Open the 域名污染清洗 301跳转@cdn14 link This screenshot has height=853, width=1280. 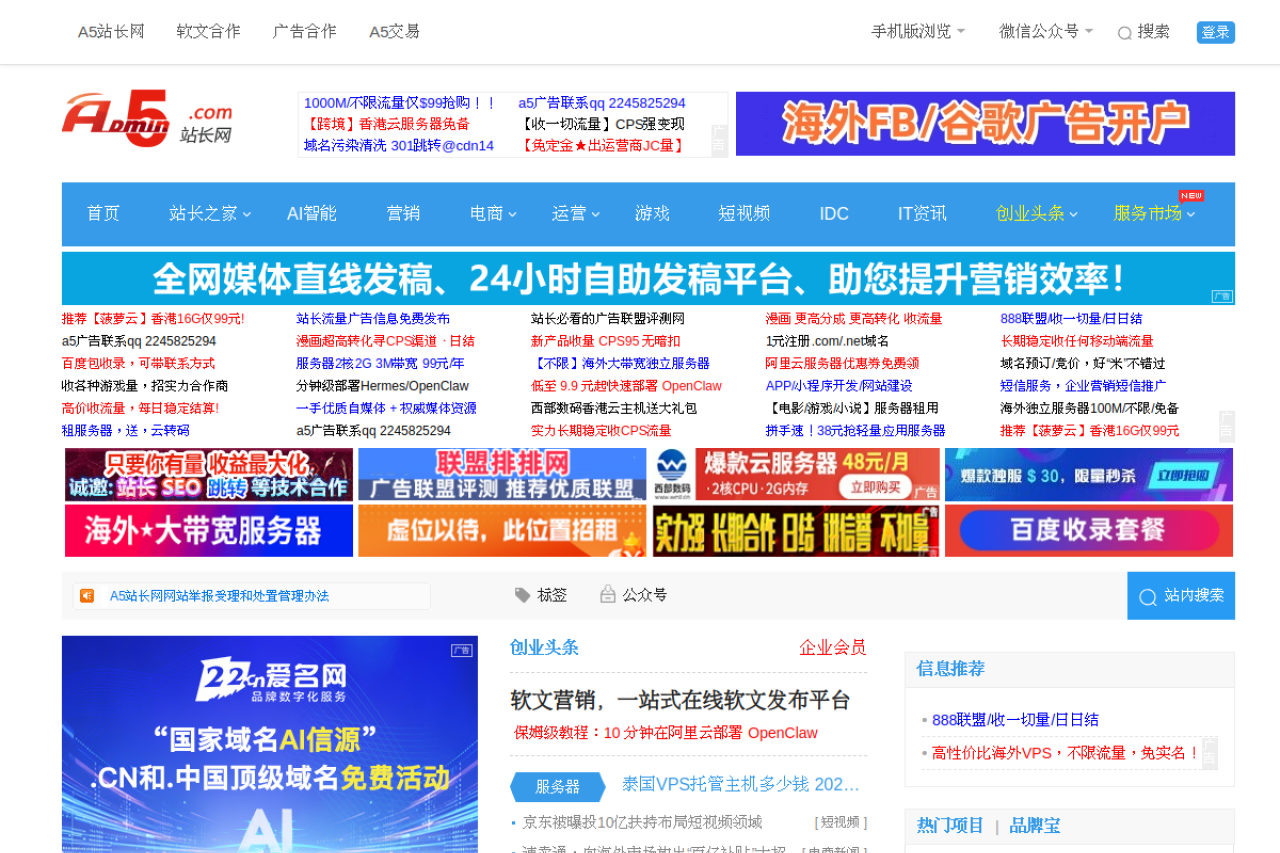(x=399, y=145)
